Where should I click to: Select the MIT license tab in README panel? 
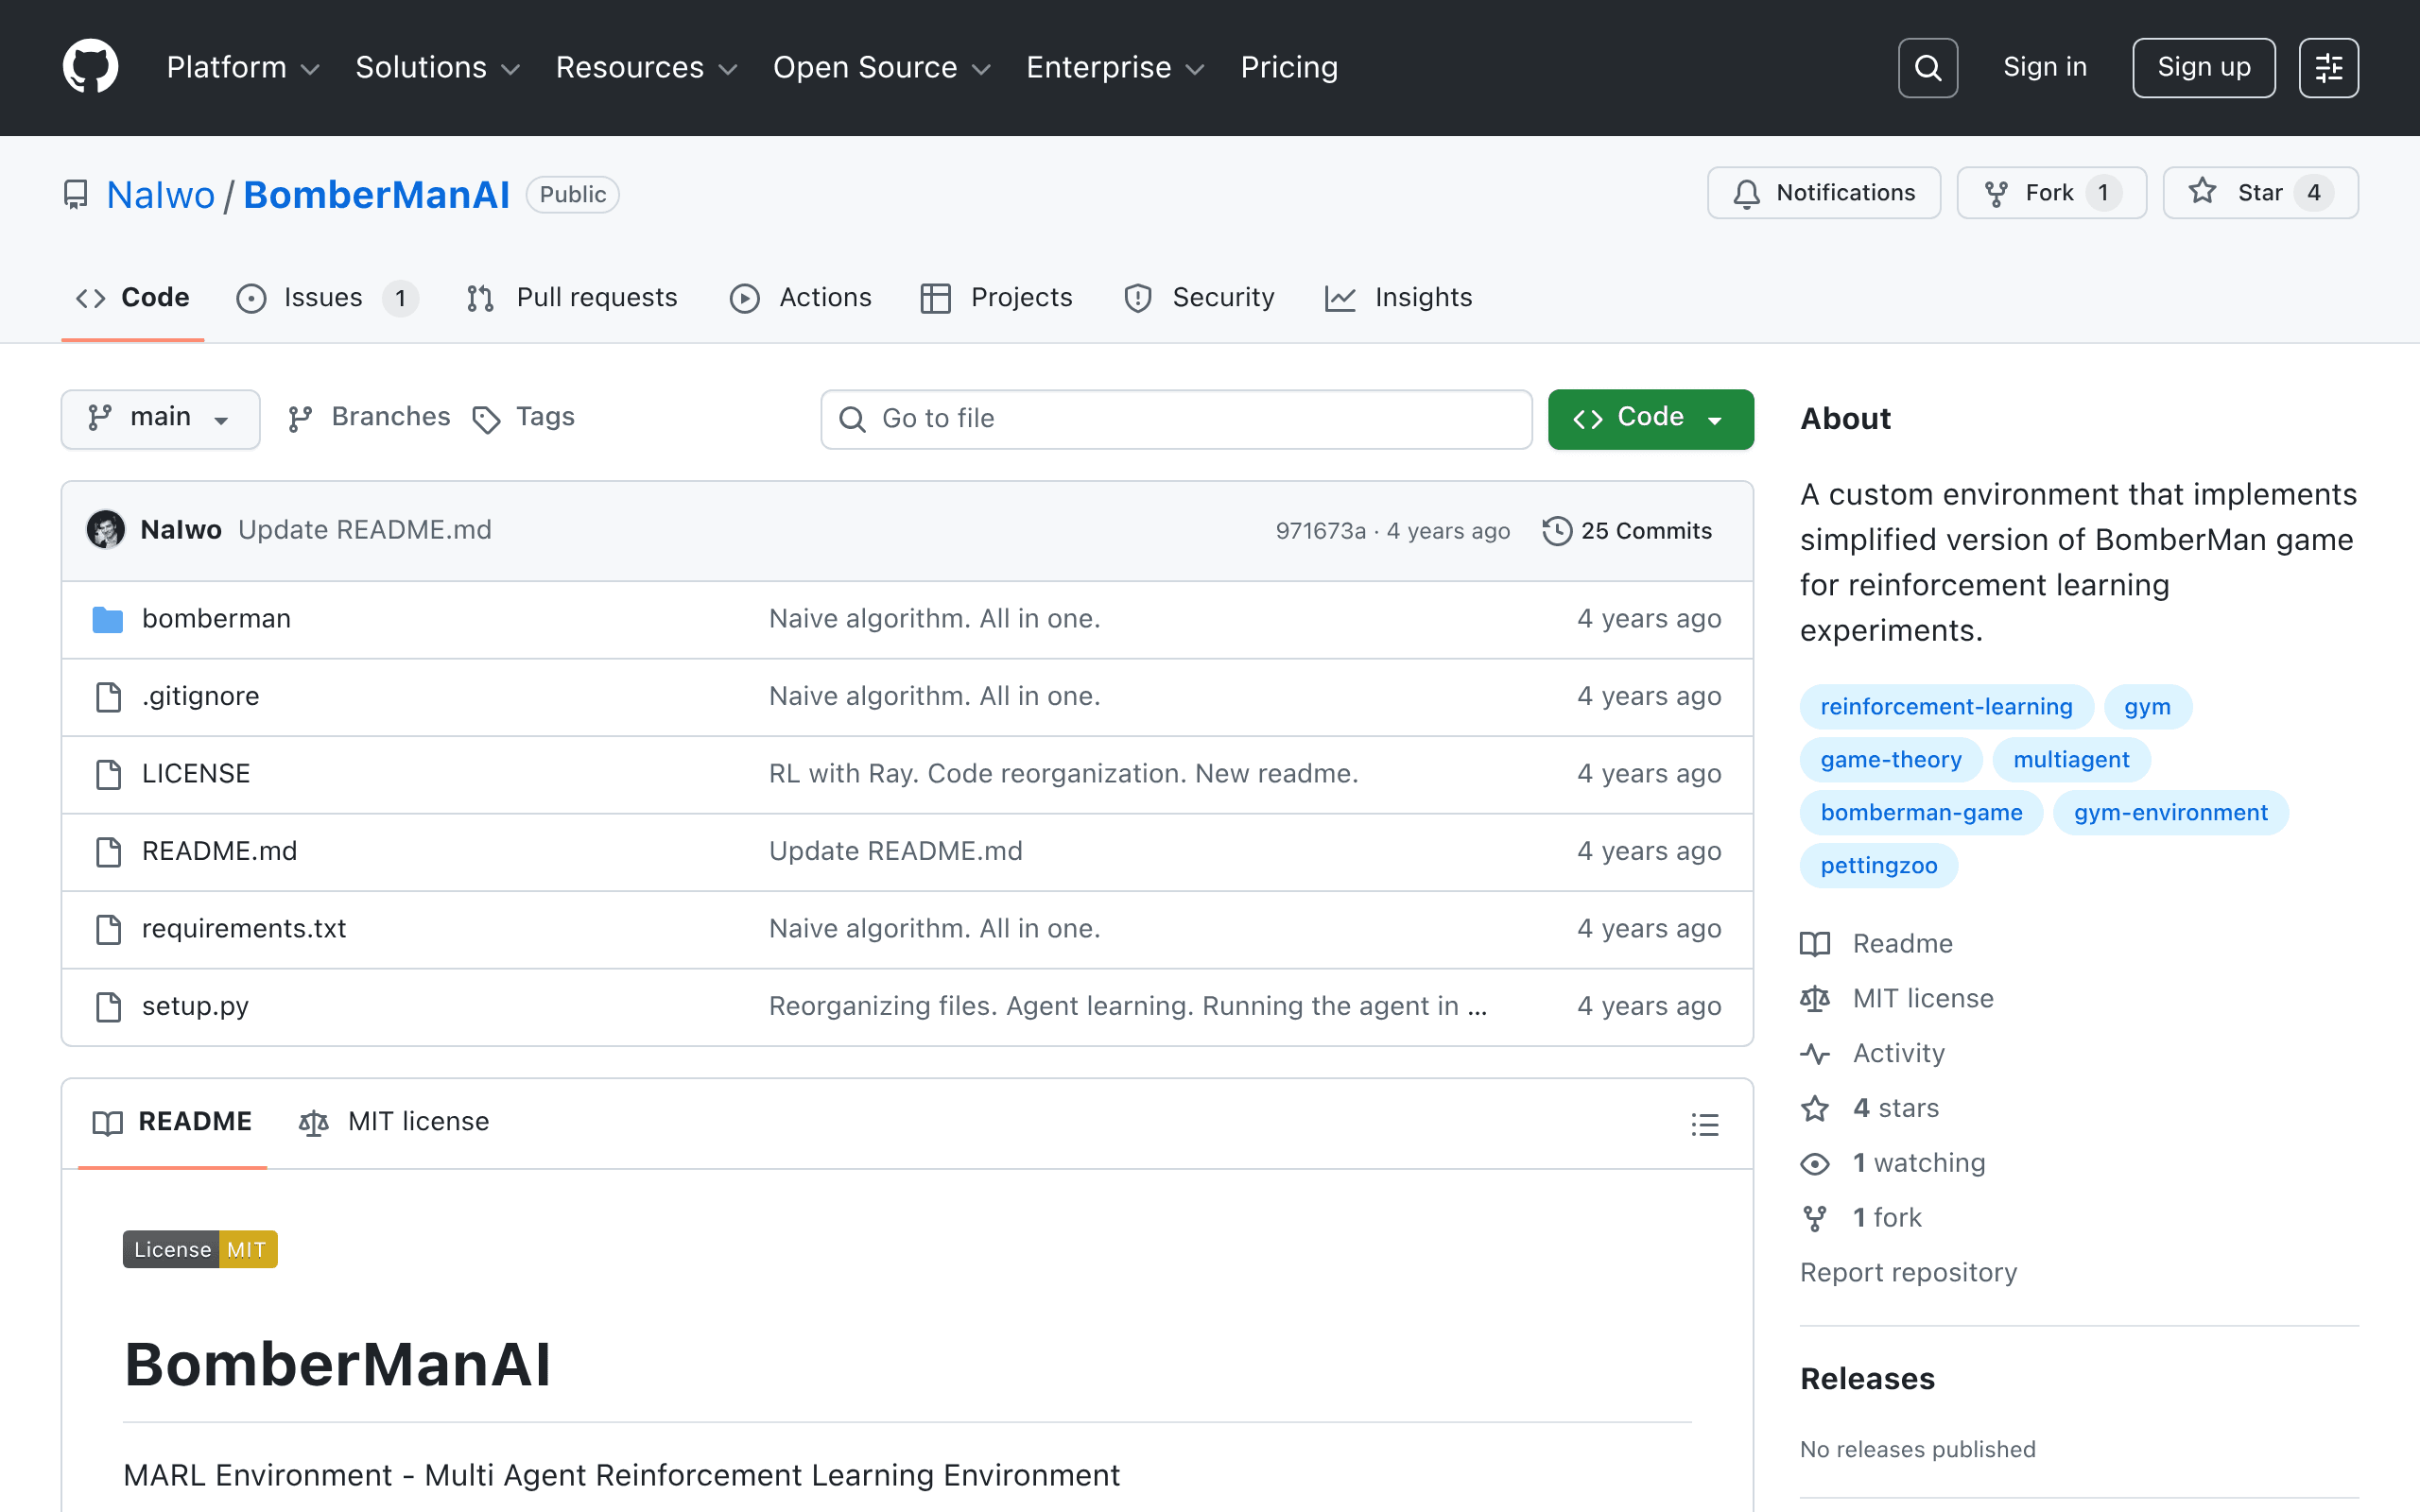click(394, 1122)
